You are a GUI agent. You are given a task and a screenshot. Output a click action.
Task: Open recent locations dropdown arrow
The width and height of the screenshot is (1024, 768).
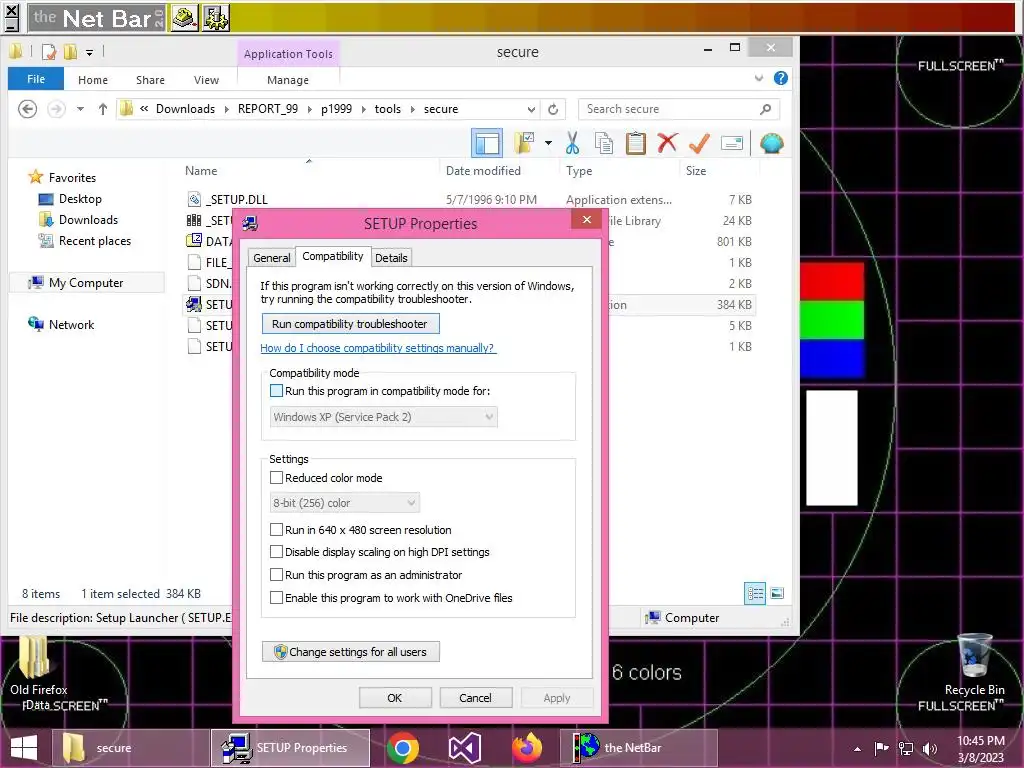coord(80,109)
